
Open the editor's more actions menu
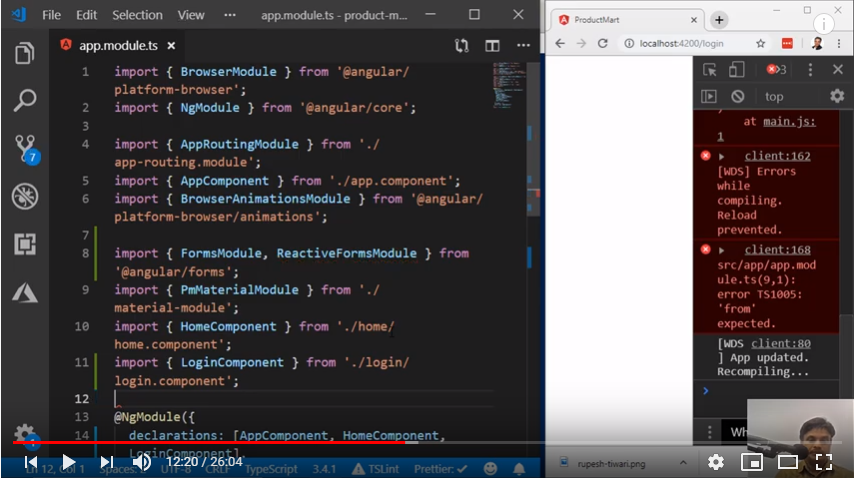tap(523, 45)
